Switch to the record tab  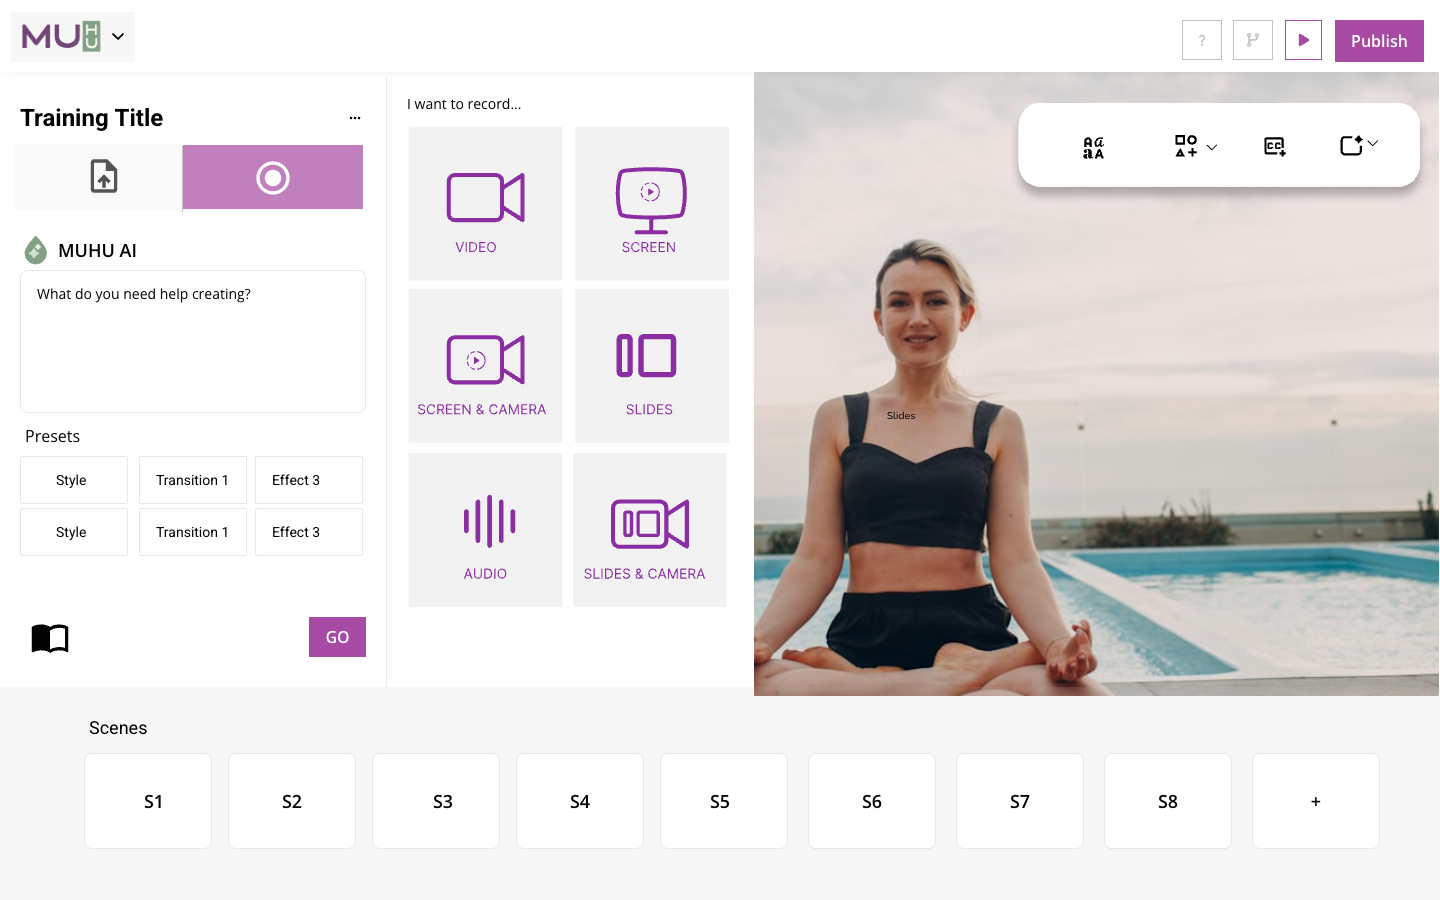pyautogui.click(x=273, y=177)
